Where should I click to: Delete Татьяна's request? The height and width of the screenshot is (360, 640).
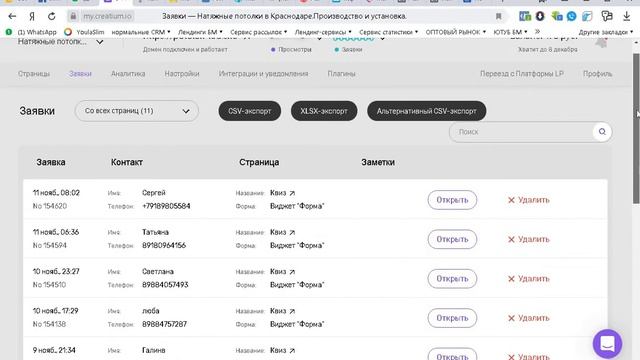click(529, 239)
